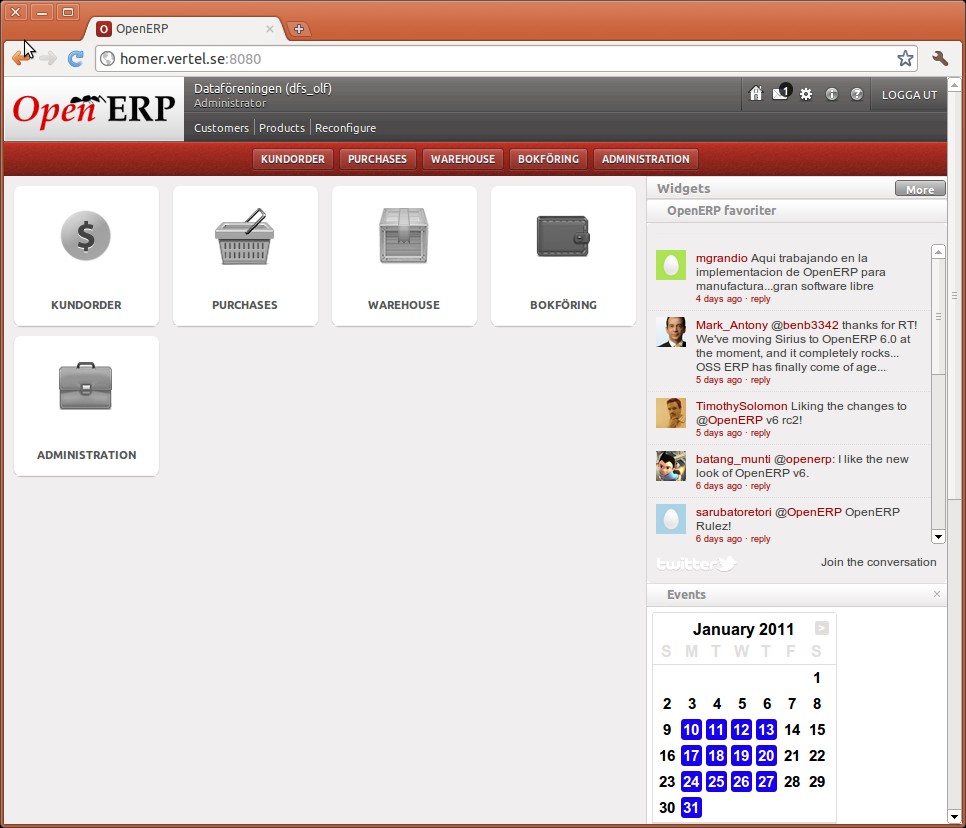Viewport: 966px width, 828px height.
Task: Click the browser forward arrow
Action: coord(48,59)
